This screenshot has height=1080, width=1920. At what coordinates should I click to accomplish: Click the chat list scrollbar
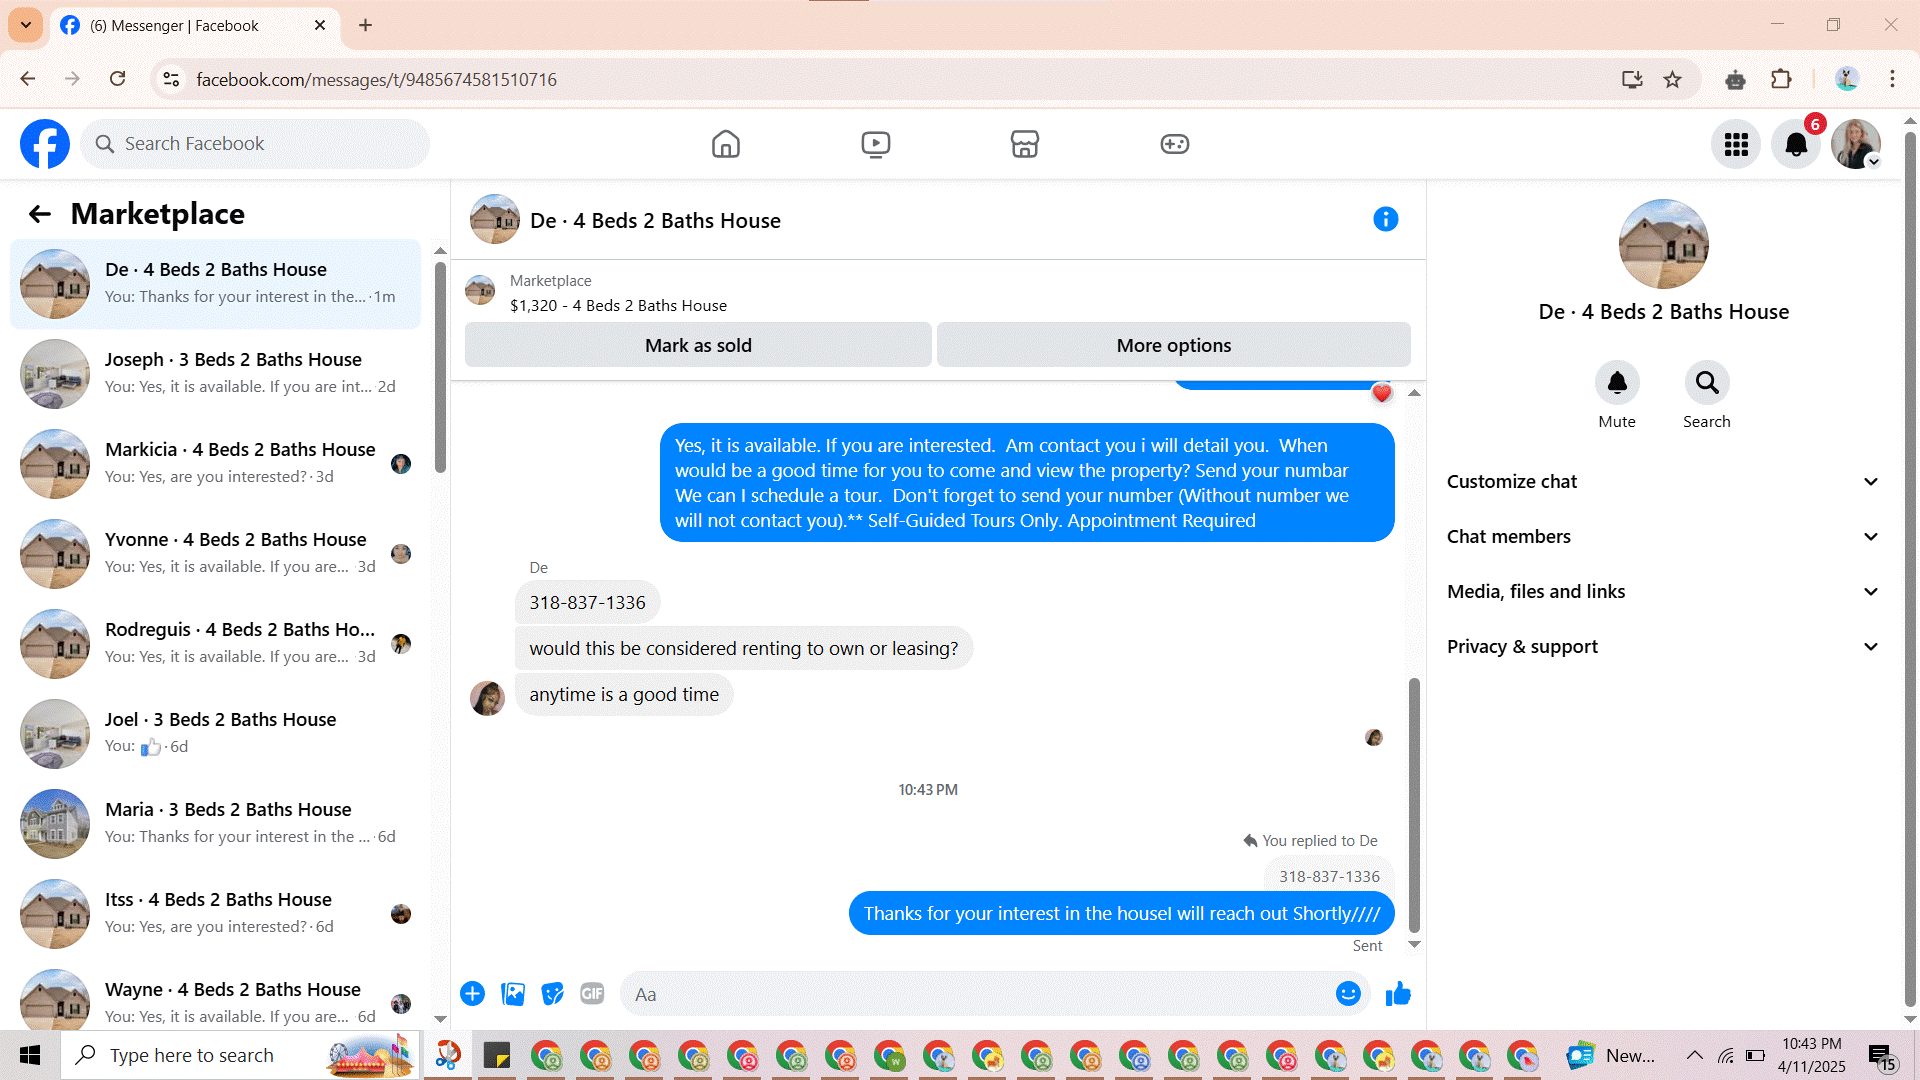440,367
